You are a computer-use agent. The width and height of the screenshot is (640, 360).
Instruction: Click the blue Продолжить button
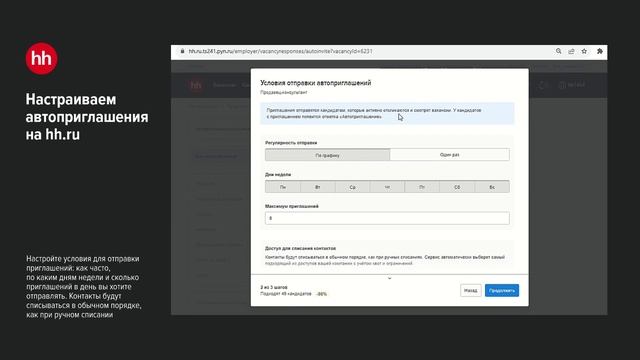pos(502,291)
